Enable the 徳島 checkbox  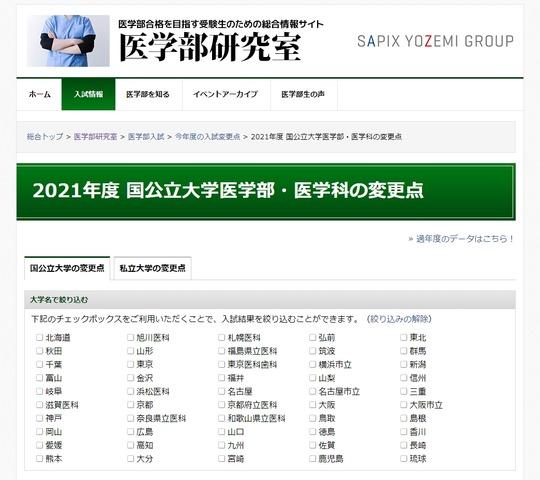312,431
